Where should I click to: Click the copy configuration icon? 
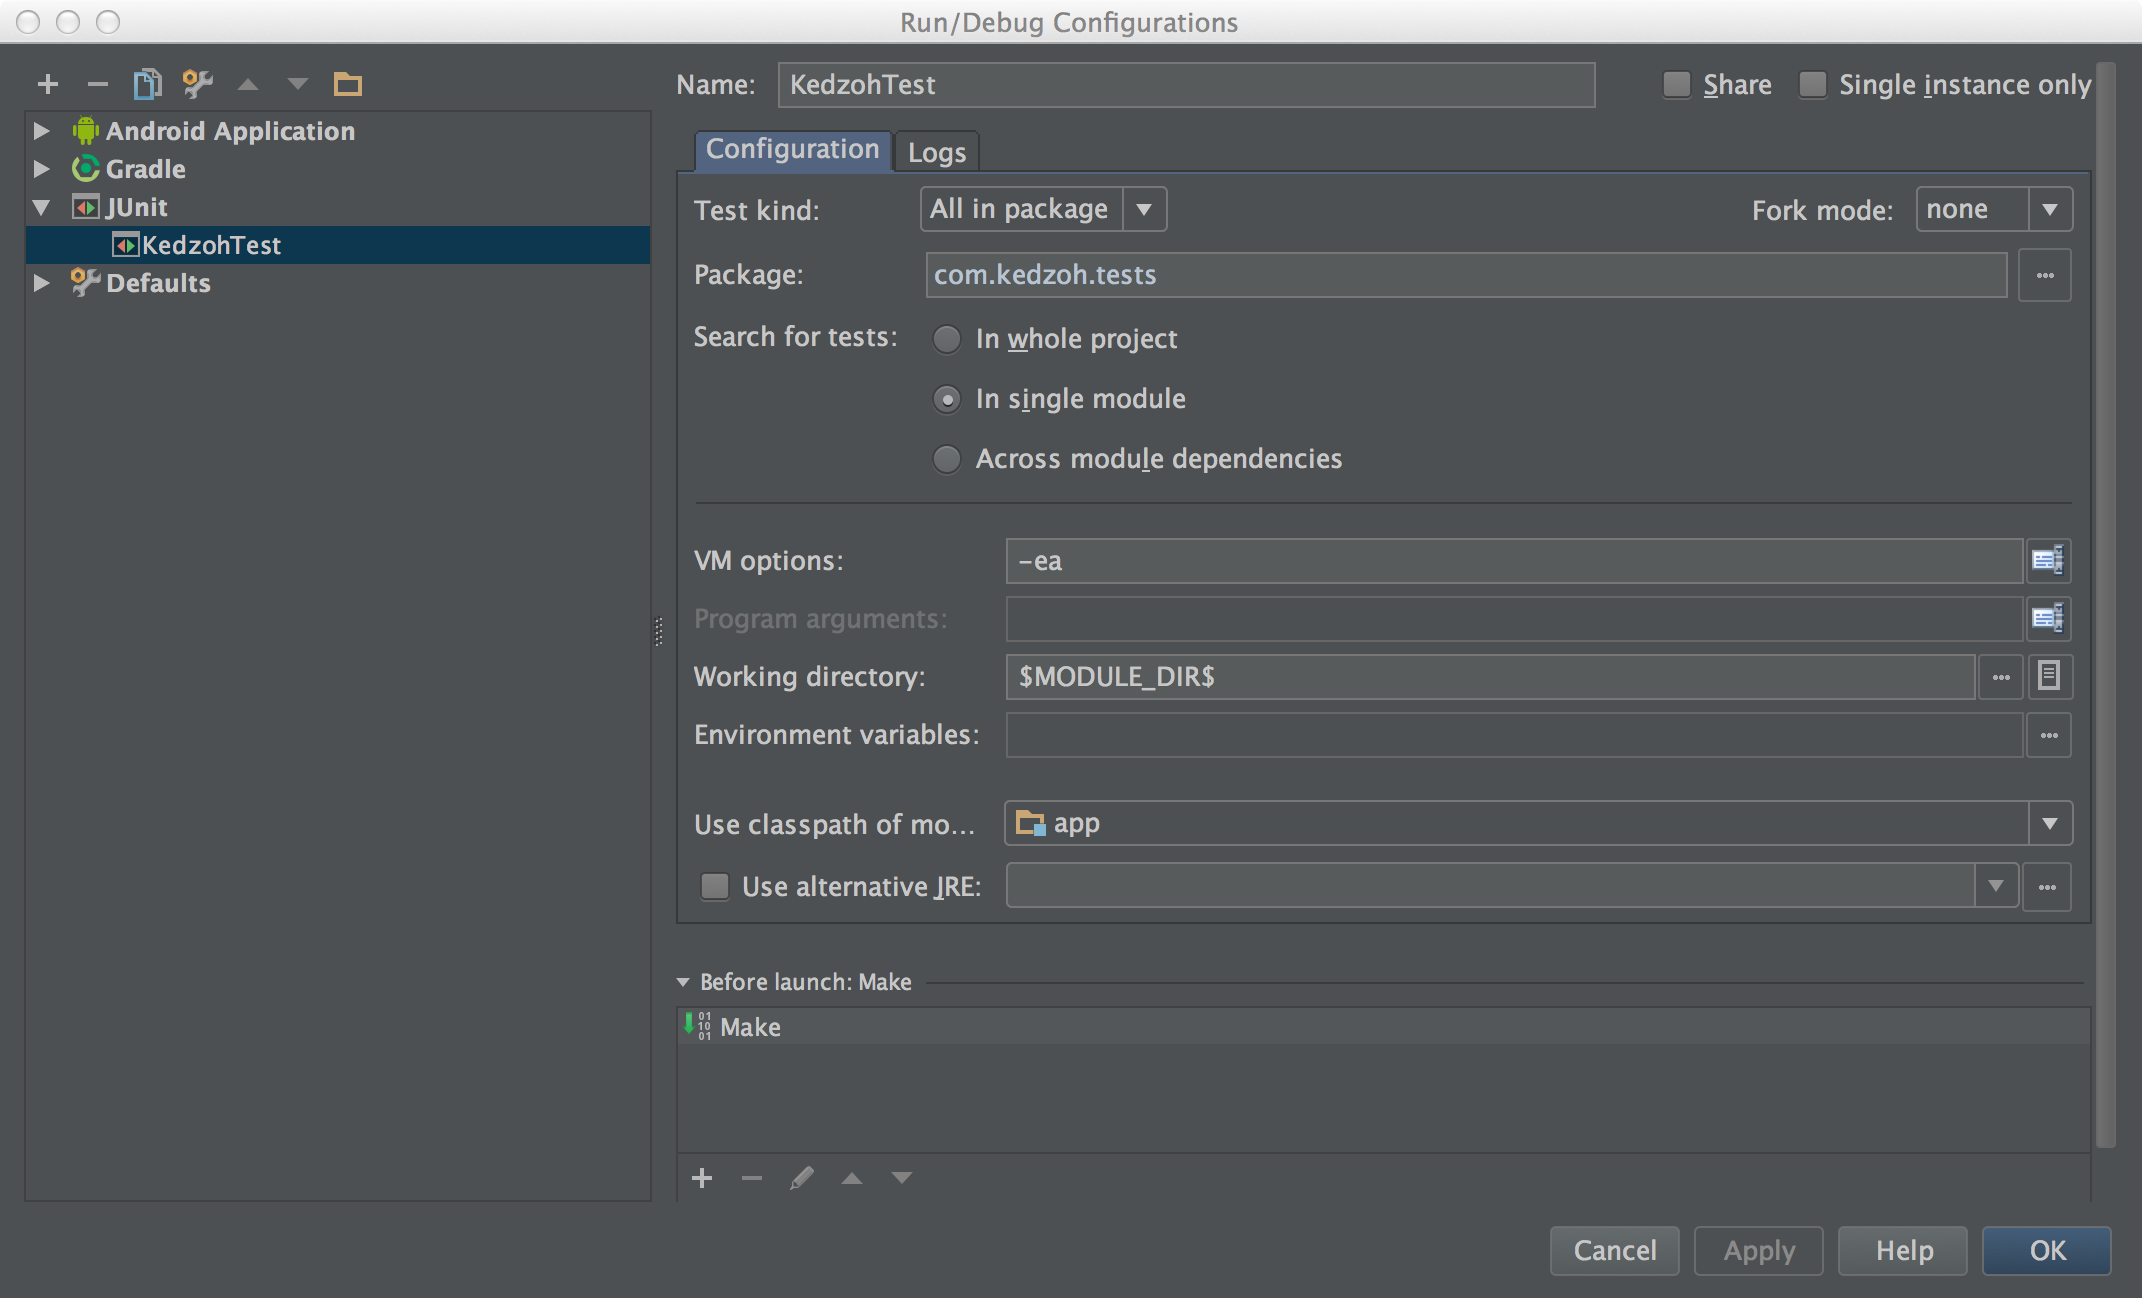click(x=147, y=84)
